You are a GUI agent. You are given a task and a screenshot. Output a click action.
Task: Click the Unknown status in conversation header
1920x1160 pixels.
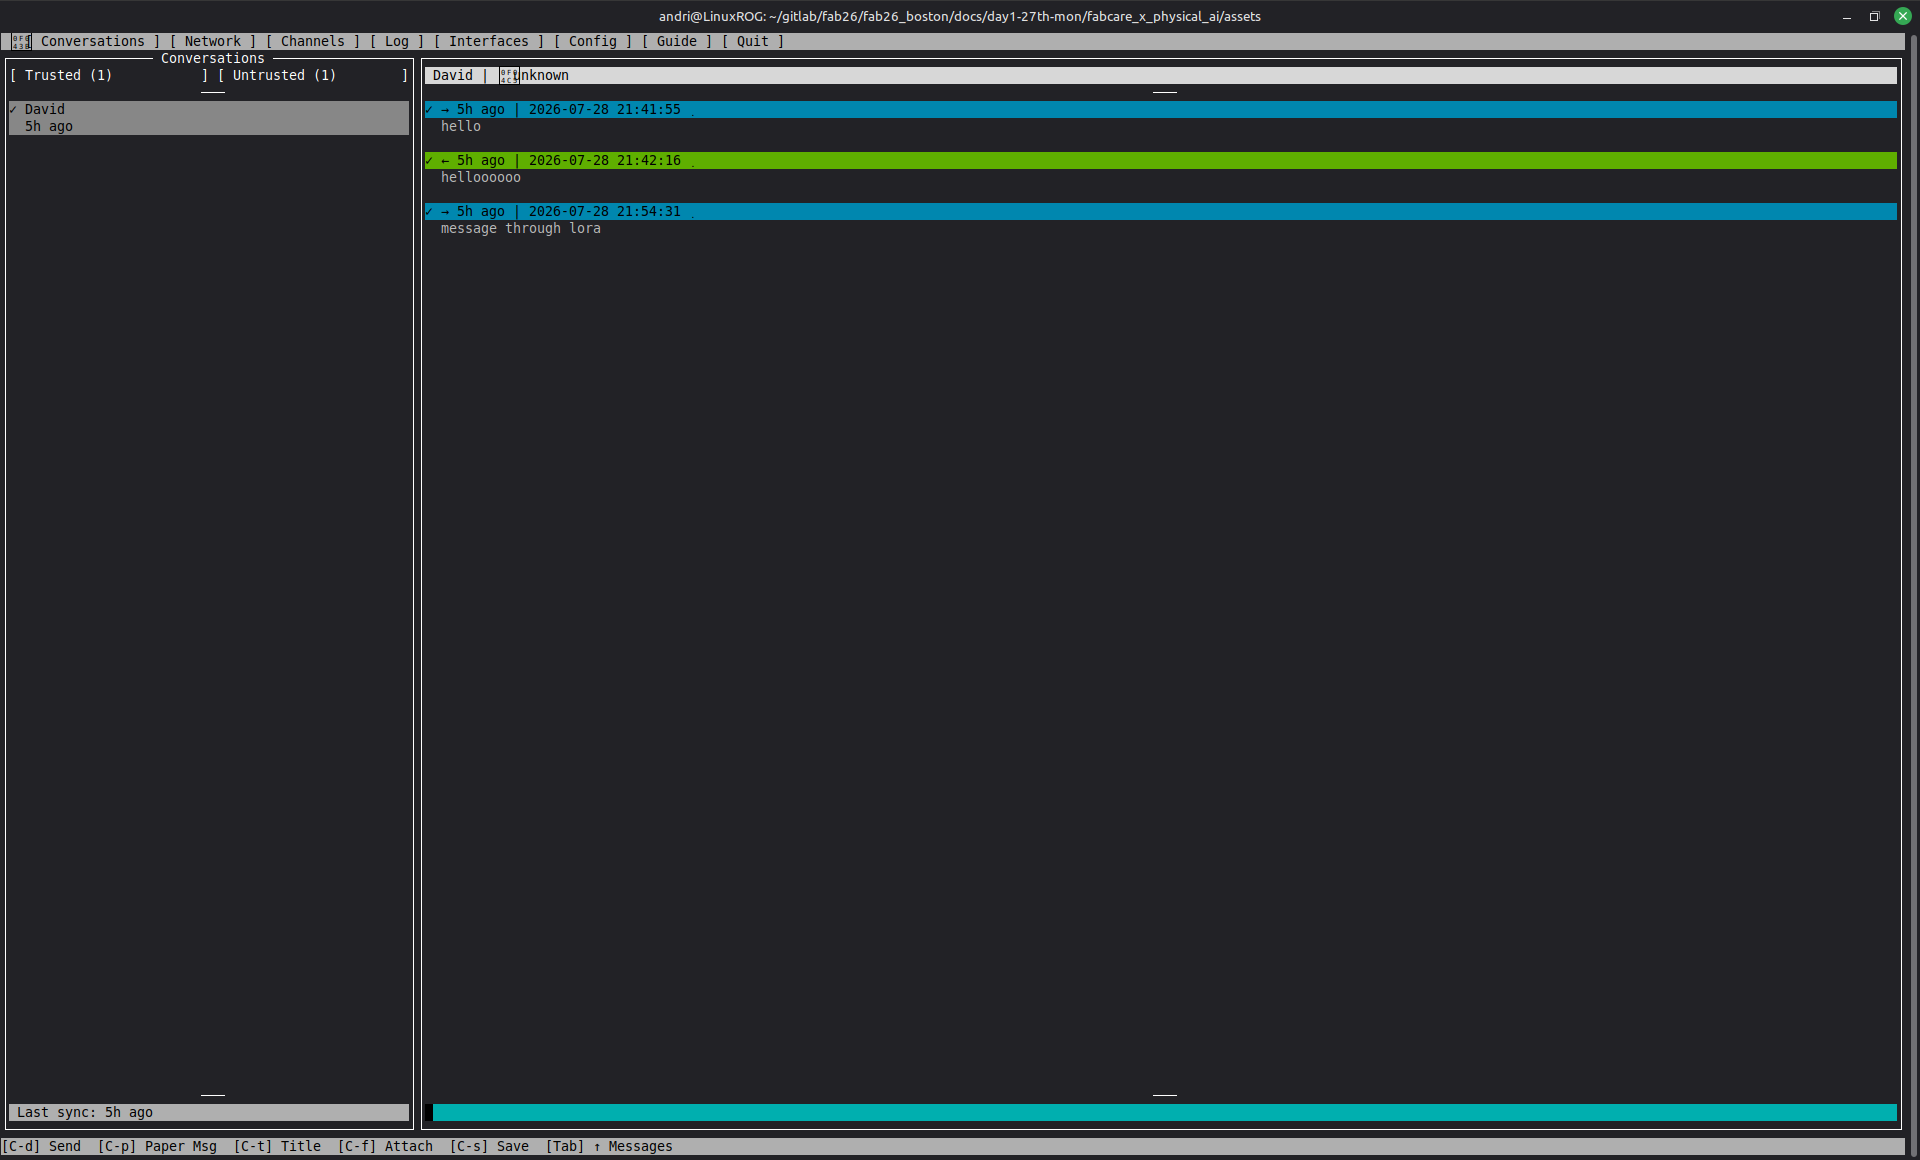[x=543, y=75]
